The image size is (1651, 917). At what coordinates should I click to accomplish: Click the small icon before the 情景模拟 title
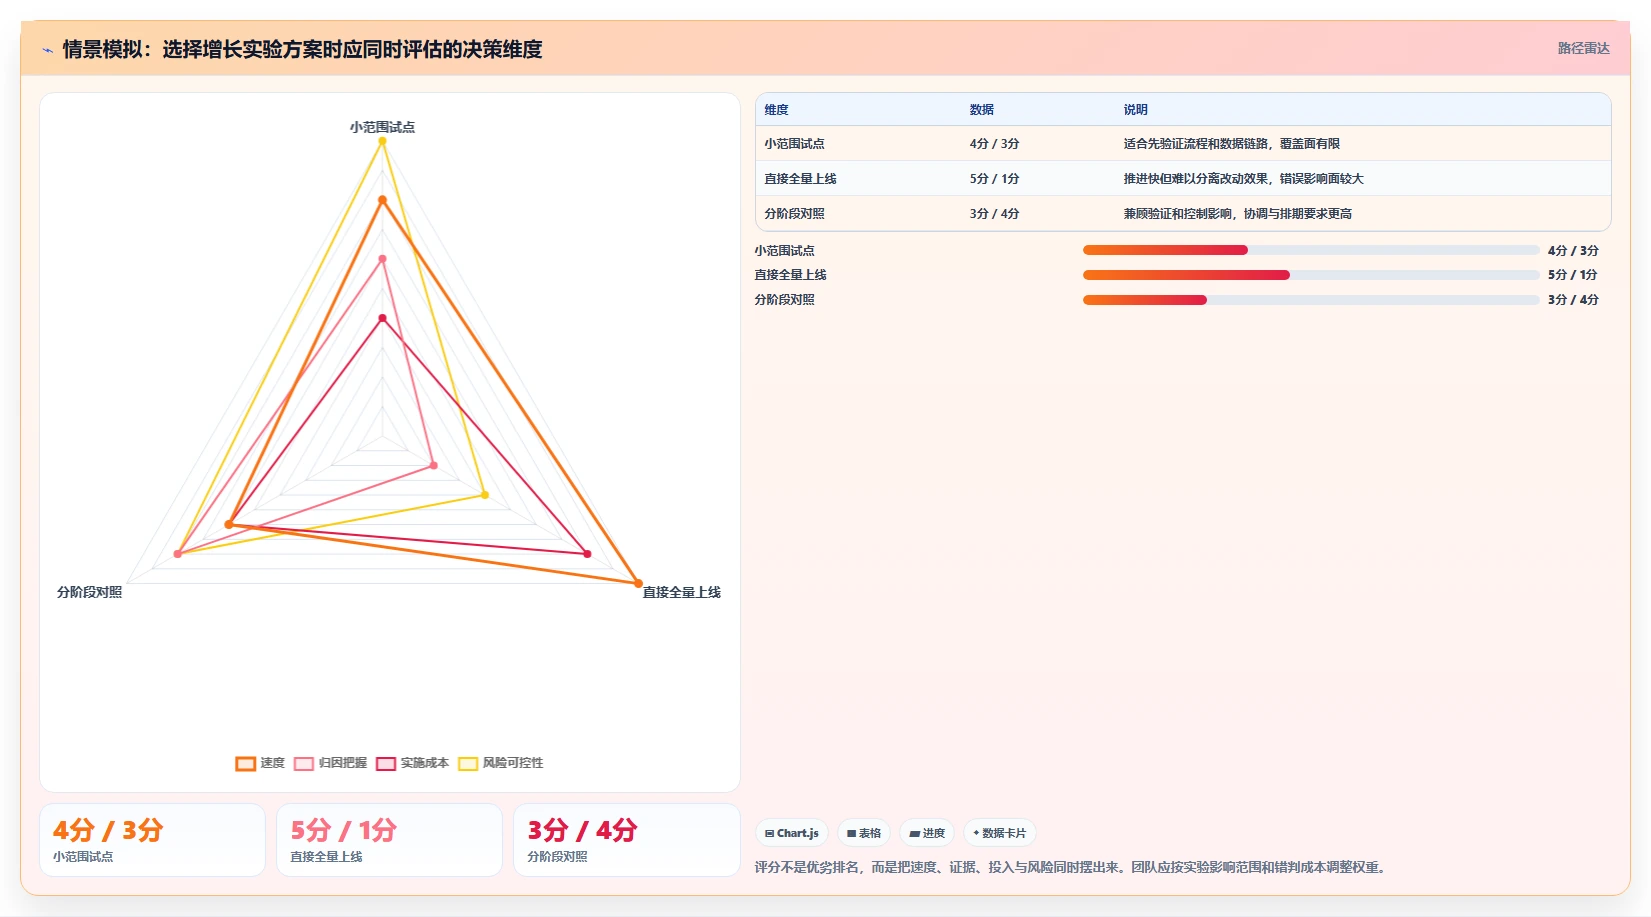tap(47, 50)
